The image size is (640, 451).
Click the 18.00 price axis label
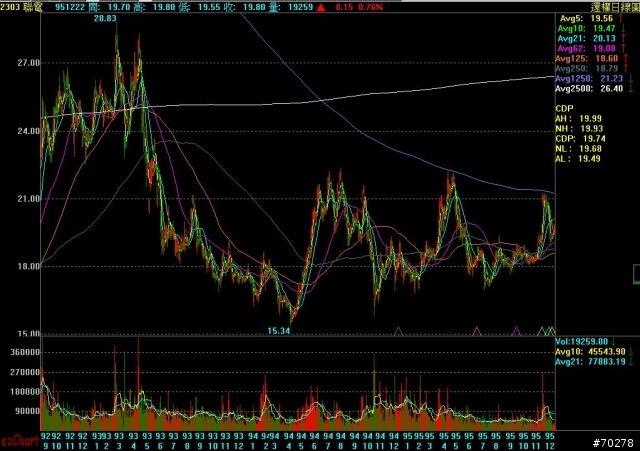(29, 267)
